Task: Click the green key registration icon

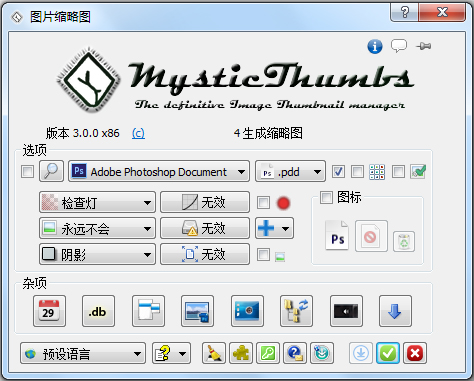Action: 268,353
